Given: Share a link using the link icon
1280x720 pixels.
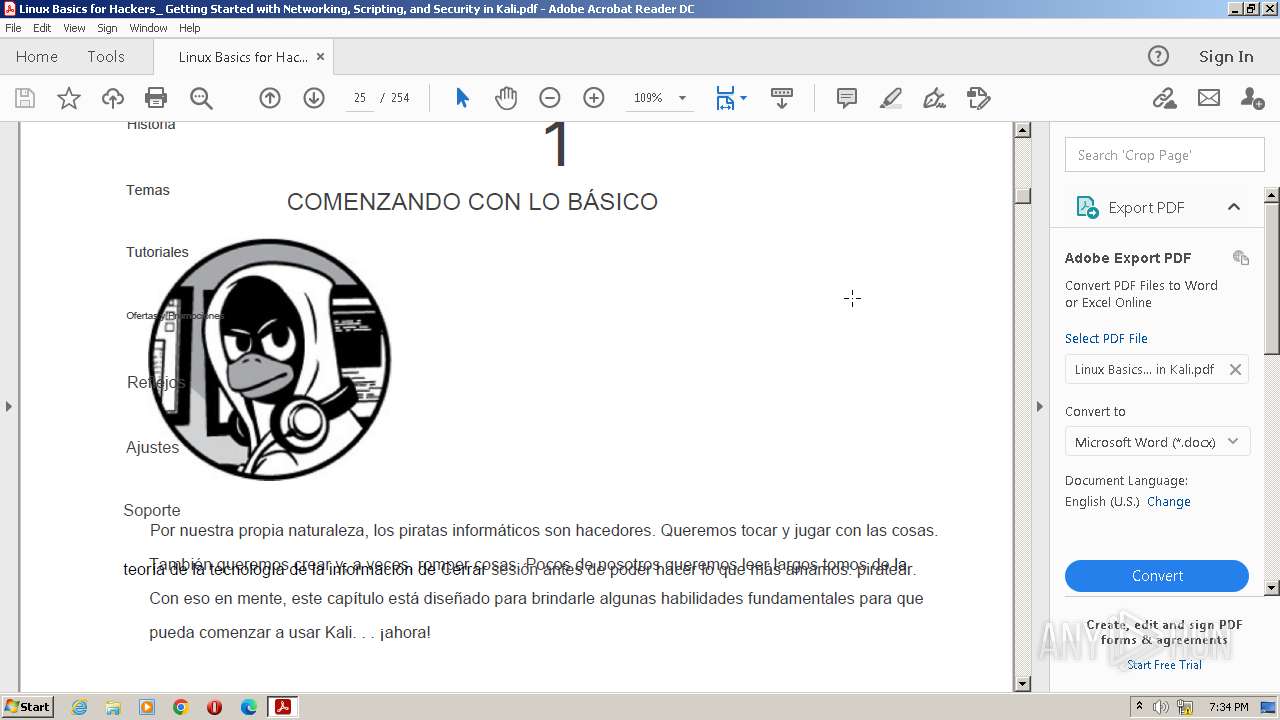Looking at the screenshot, I should pyautogui.click(x=1164, y=98).
